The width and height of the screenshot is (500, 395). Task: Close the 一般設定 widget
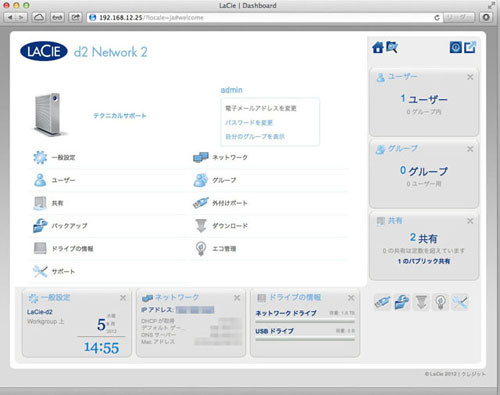pyautogui.click(x=123, y=298)
